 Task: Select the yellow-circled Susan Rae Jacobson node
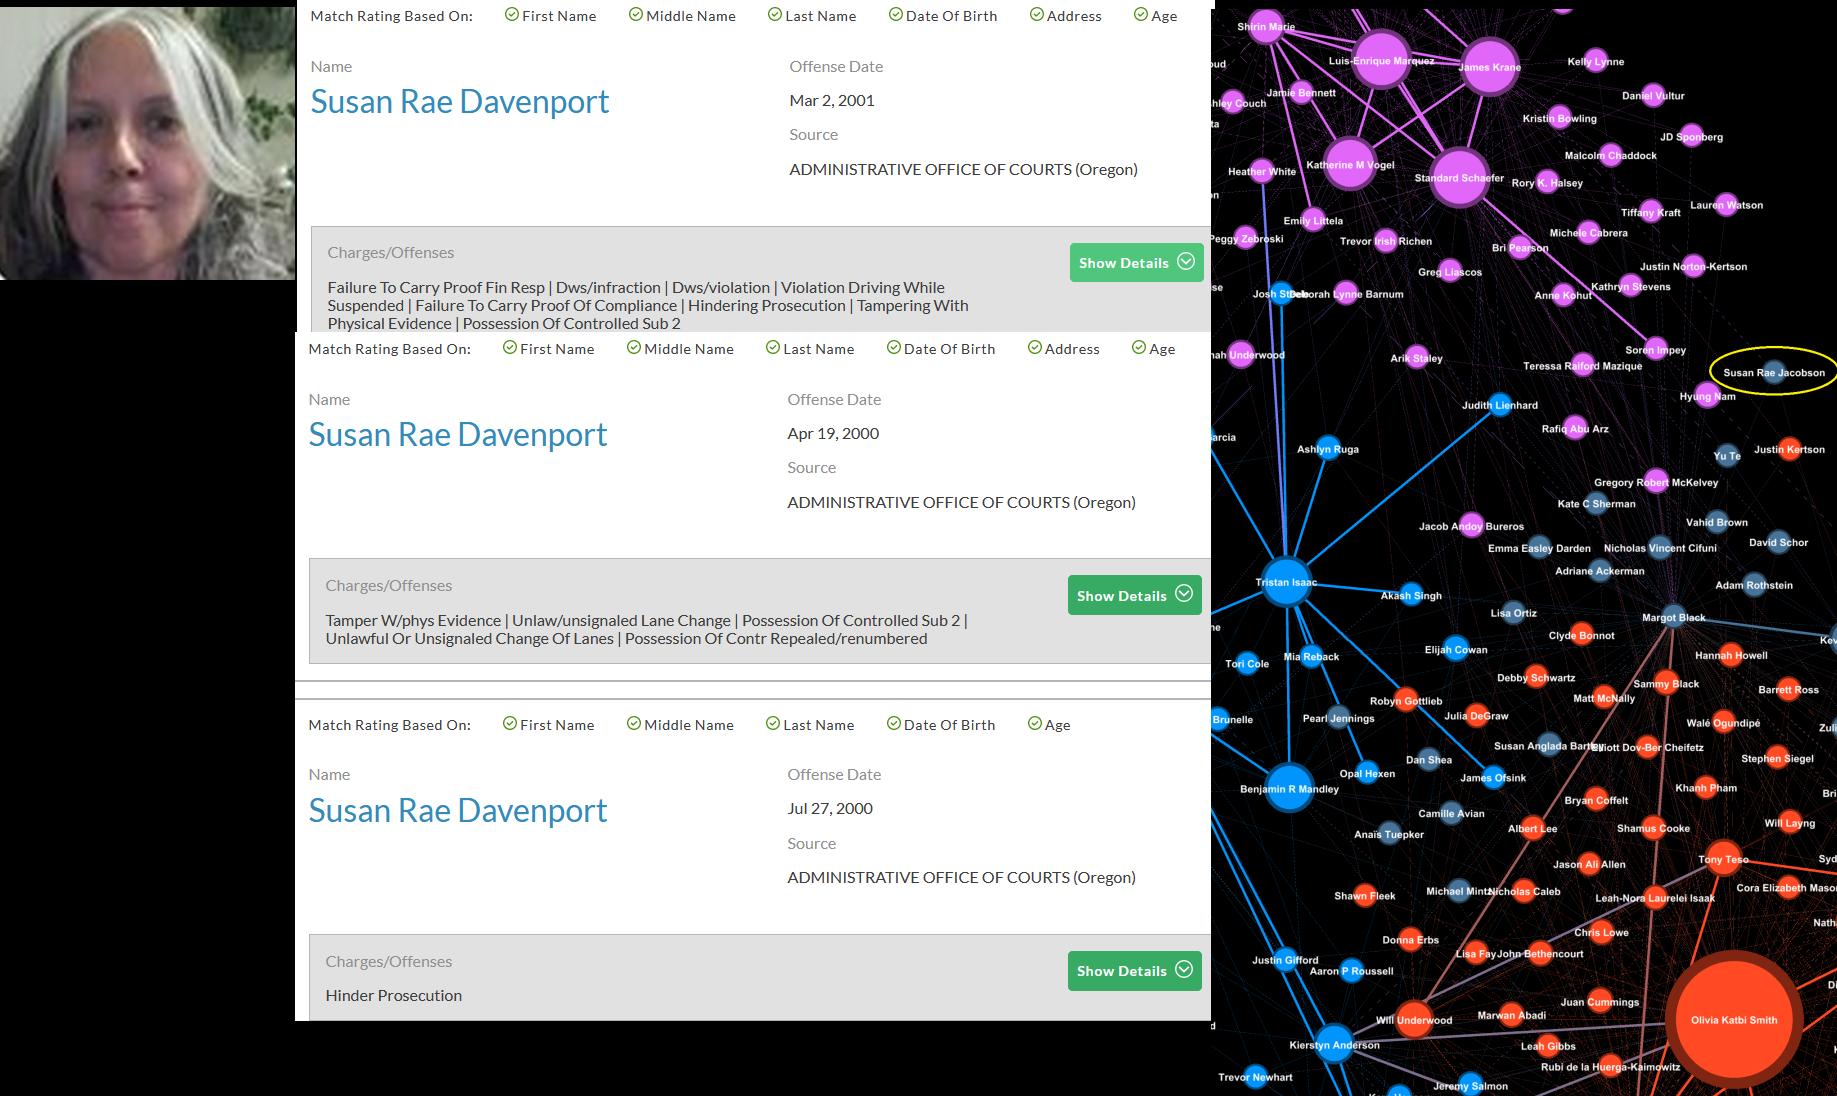[1773, 372]
